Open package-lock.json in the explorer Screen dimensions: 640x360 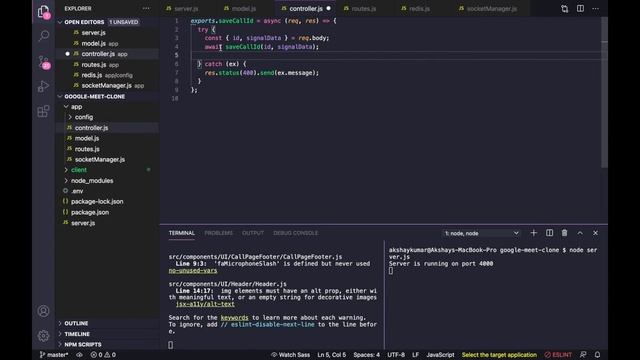(108, 202)
